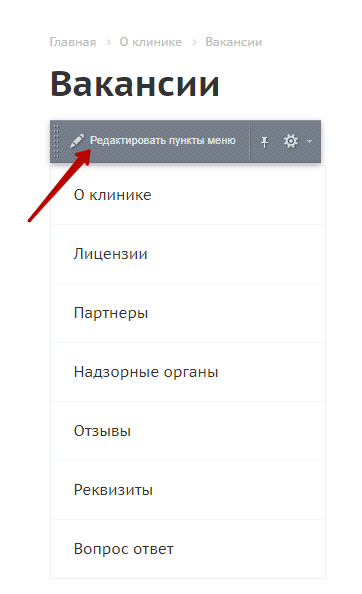
Task: Open the gear settings icon
Action: [291, 141]
